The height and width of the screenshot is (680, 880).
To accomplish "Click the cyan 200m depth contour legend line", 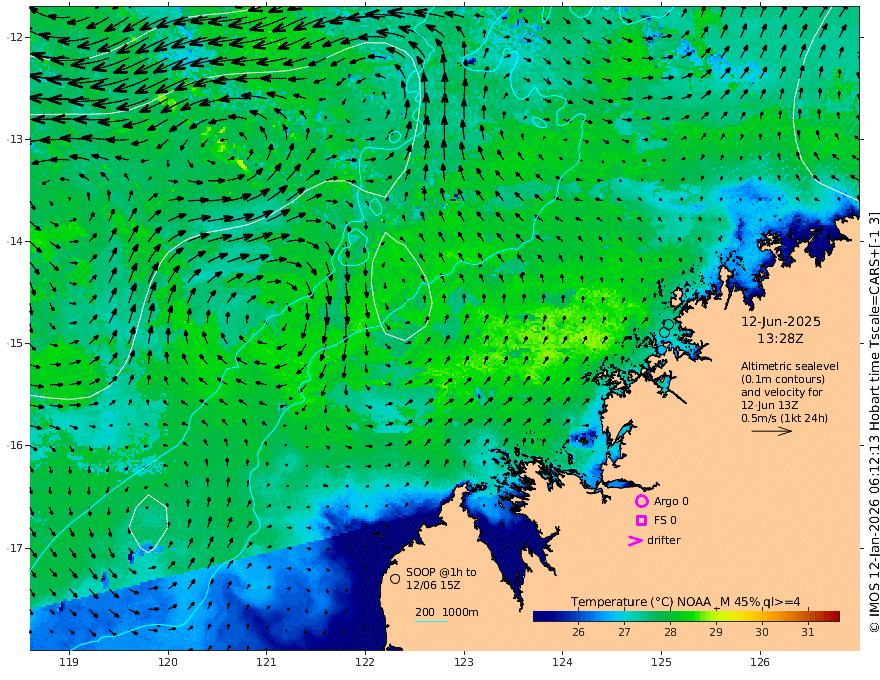I will coord(431,621).
